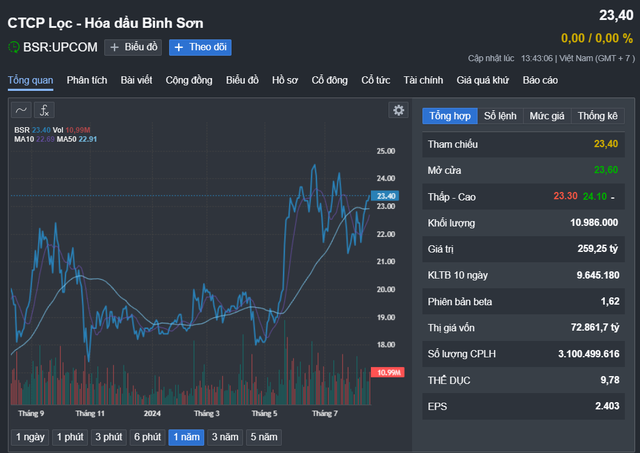Viewport: 640px width, 453px height.
Task: Open chart settings gear icon
Action: pyautogui.click(x=399, y=110)
